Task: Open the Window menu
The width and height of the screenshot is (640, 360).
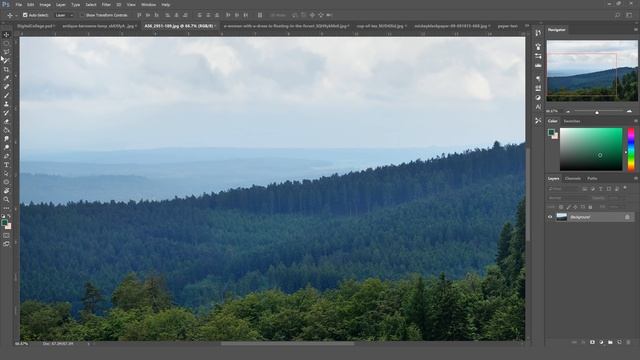Action: (148, 4)
